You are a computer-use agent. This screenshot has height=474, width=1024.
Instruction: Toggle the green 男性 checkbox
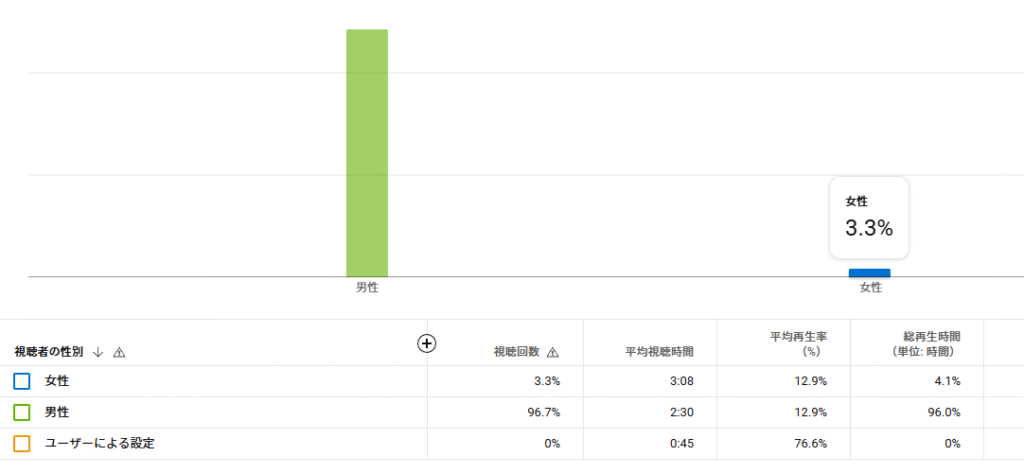pos(22,413)
